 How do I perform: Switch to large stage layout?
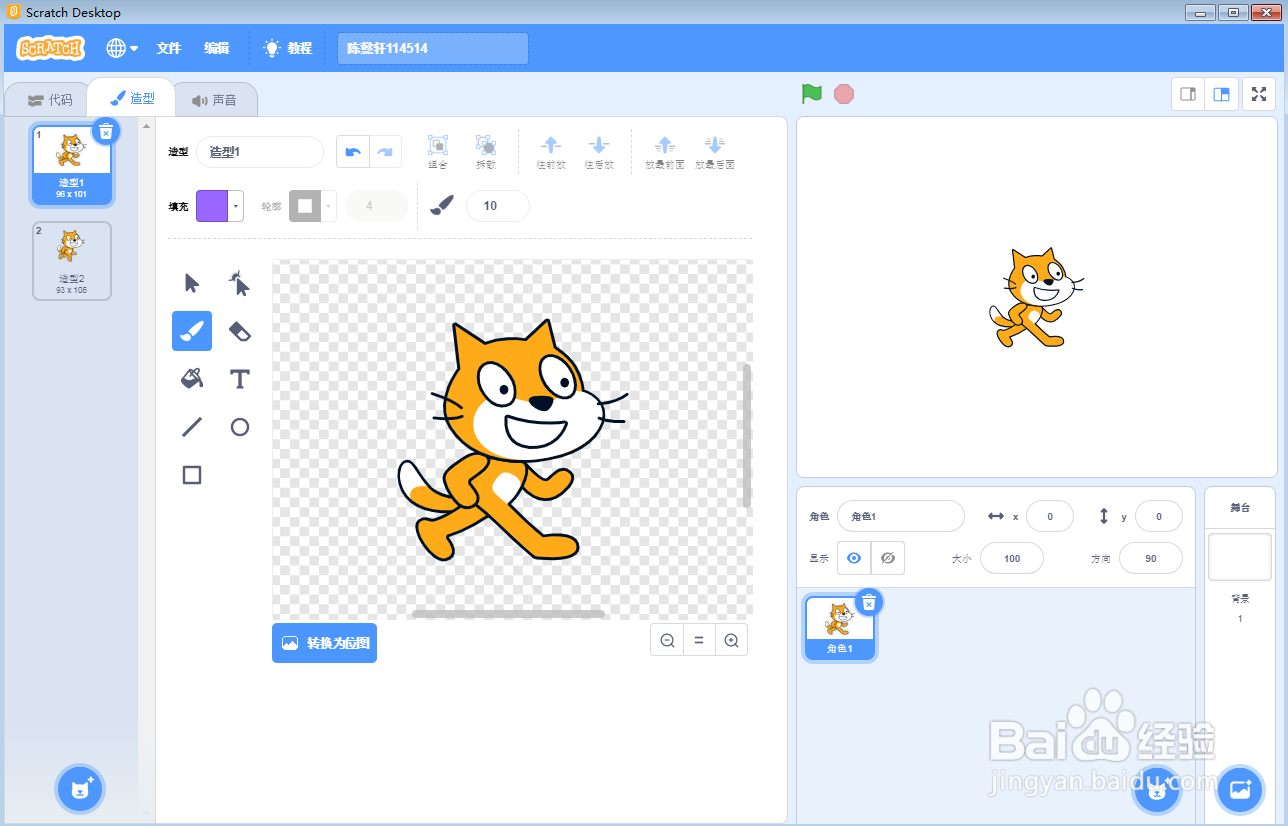click(1221, 94)
